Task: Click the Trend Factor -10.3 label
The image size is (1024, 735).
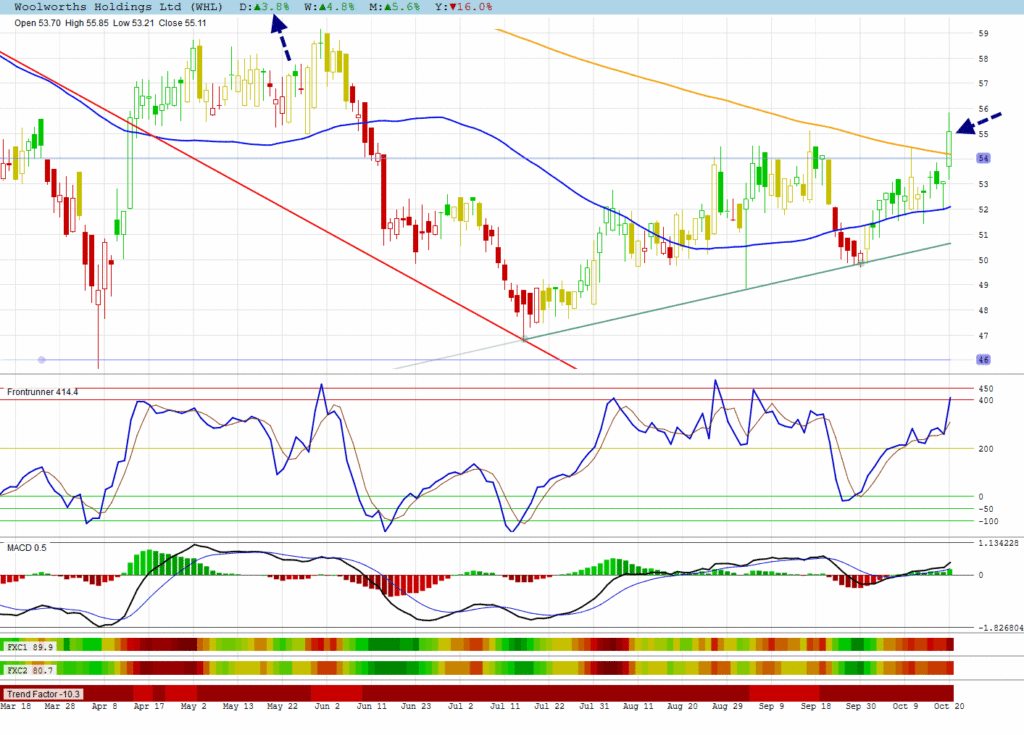Action: pyautogui.click(x=44, y=693)
